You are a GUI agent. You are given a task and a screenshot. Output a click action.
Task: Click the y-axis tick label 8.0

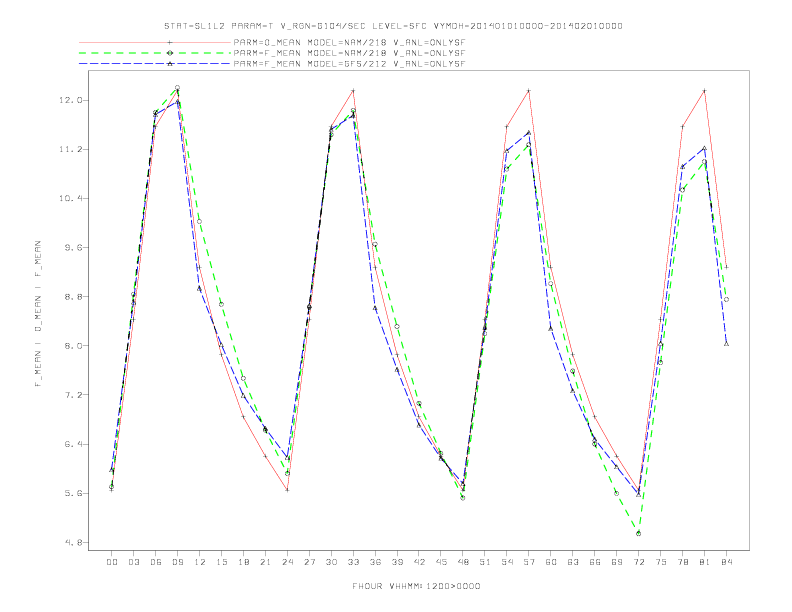(x=72, y=346)
